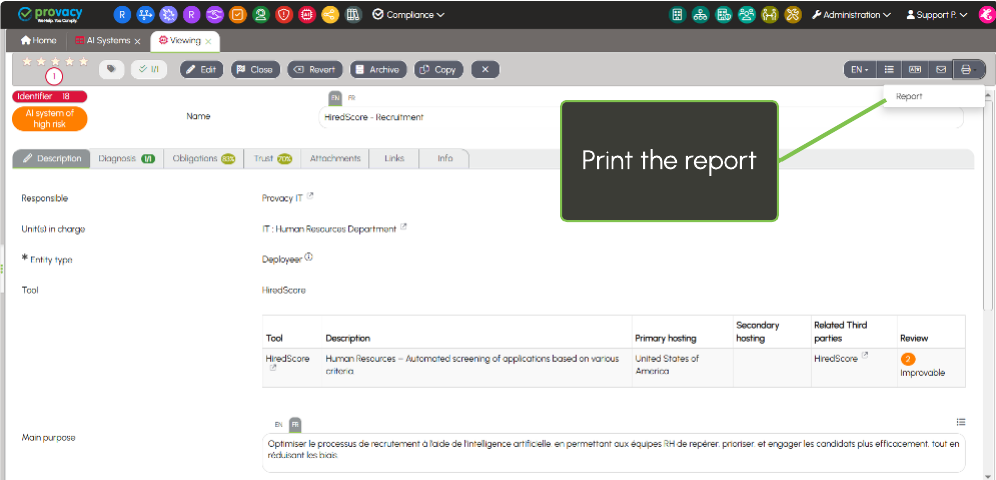Click the translation A/B icon
The image size is (996, 480).
(x=914, y=69)
